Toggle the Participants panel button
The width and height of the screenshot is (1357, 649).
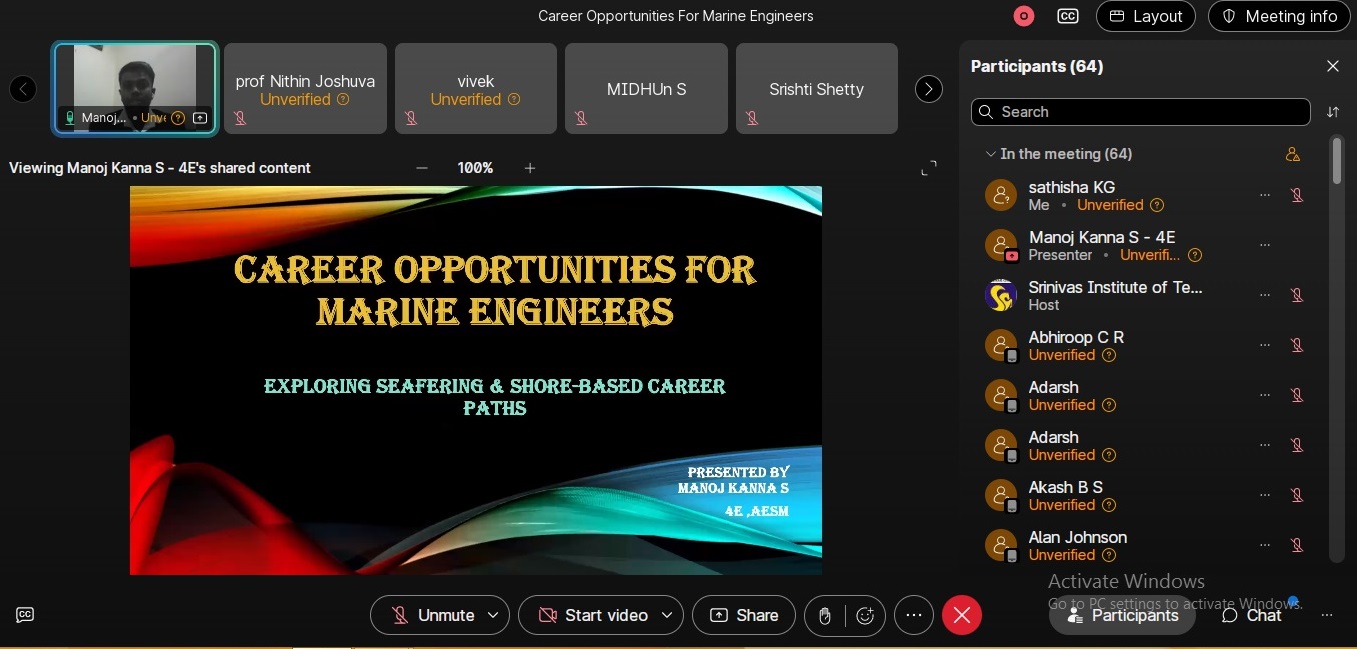[x=1122, y=615]
